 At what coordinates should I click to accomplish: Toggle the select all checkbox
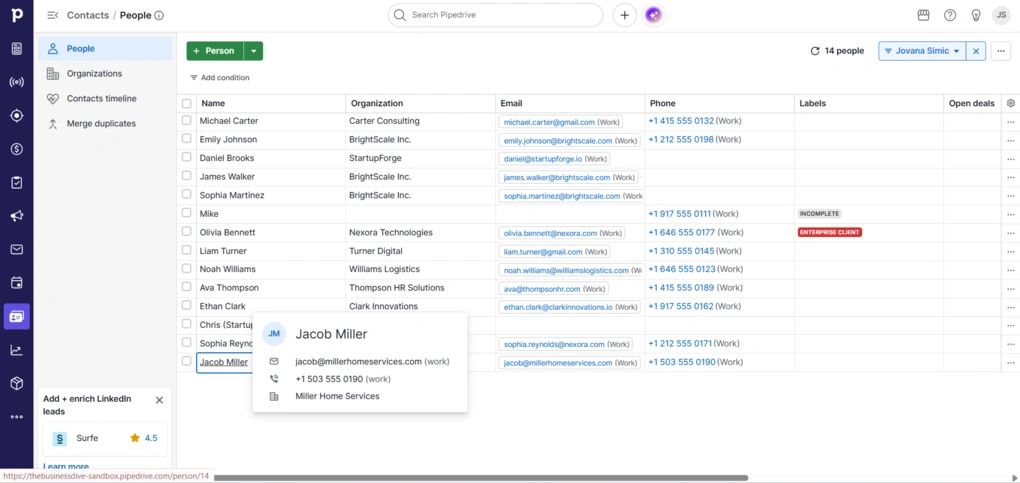(x=187, y=104)
